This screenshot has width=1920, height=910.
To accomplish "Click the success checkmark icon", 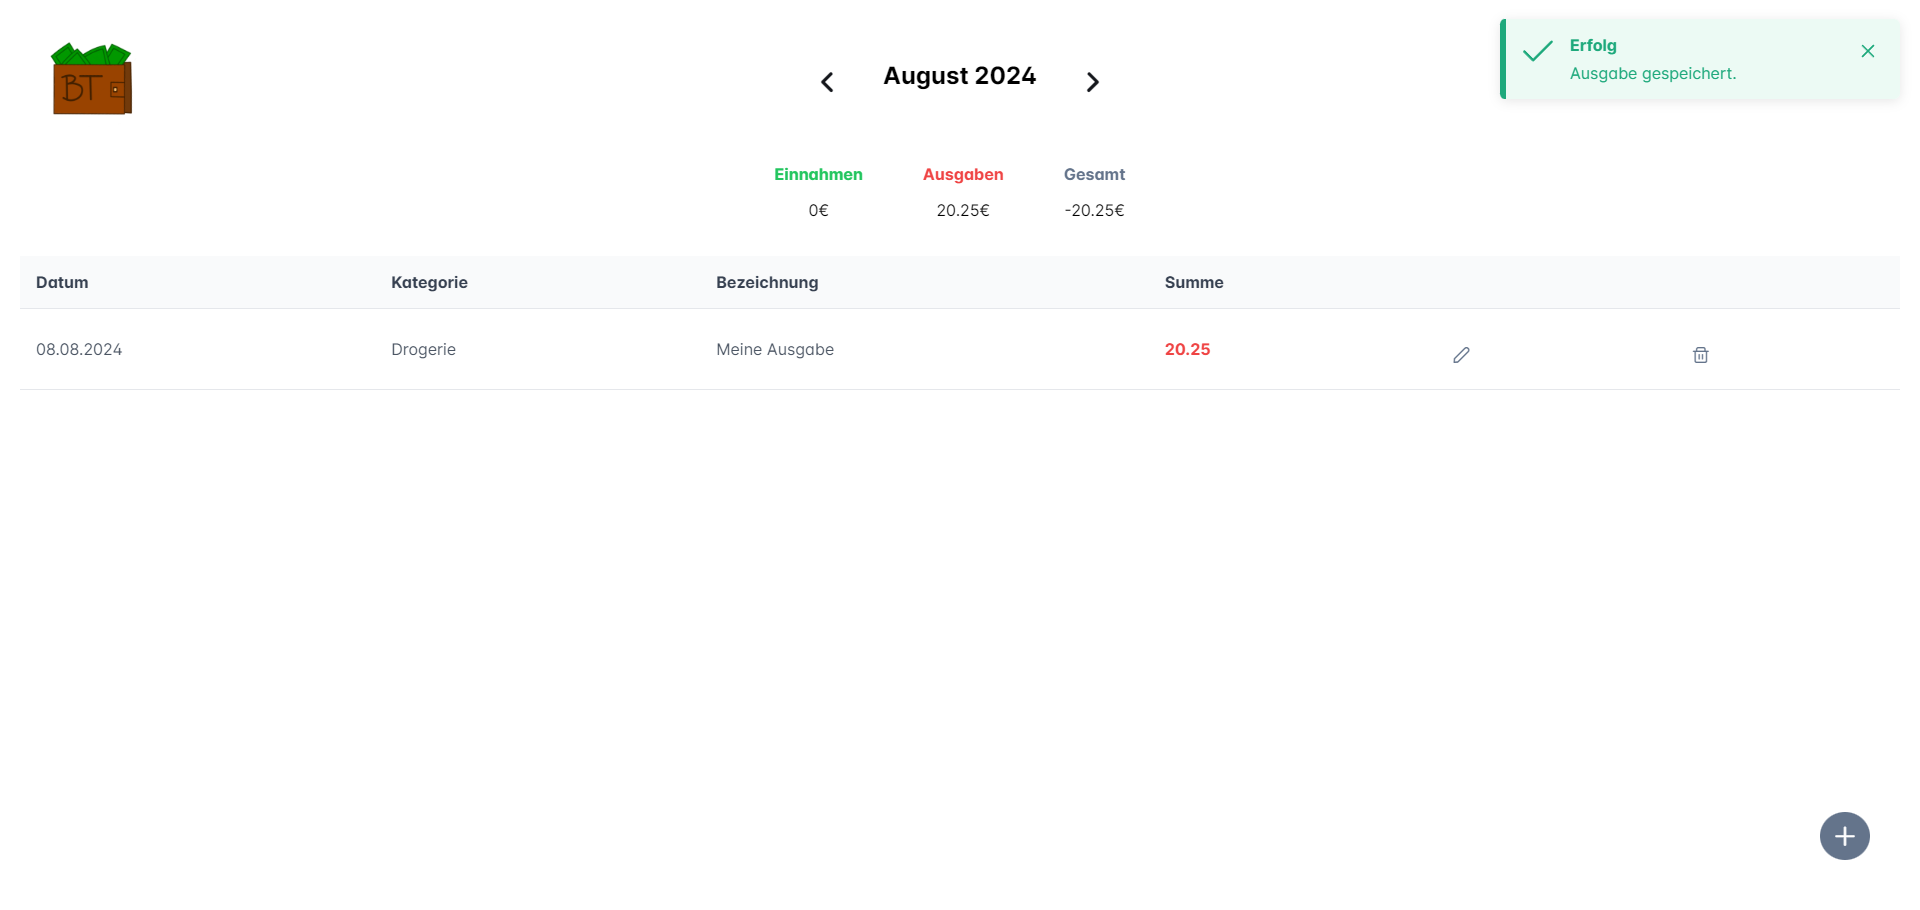I will pos(1537,51).
